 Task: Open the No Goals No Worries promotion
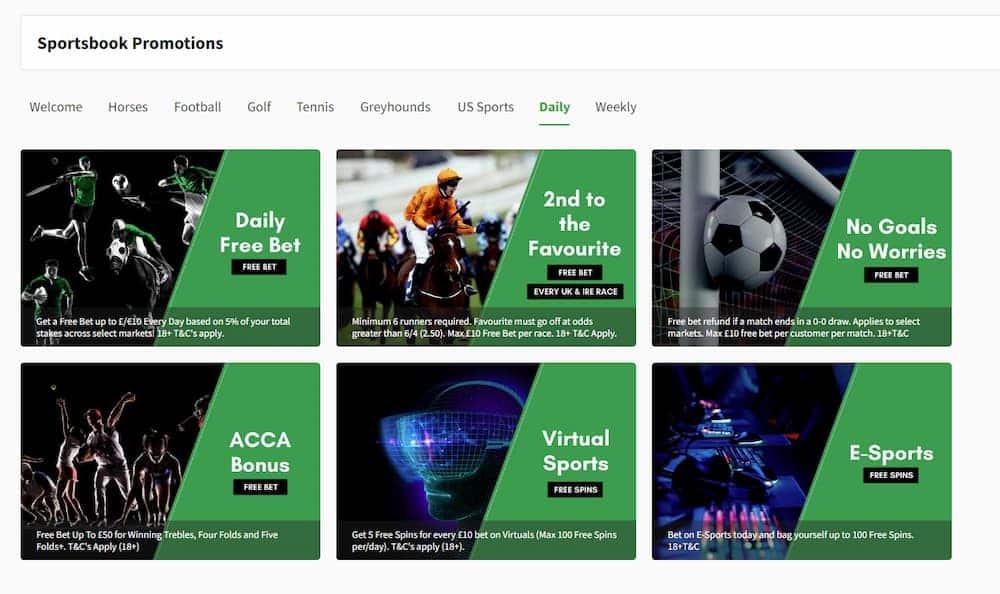click(802, 248)
